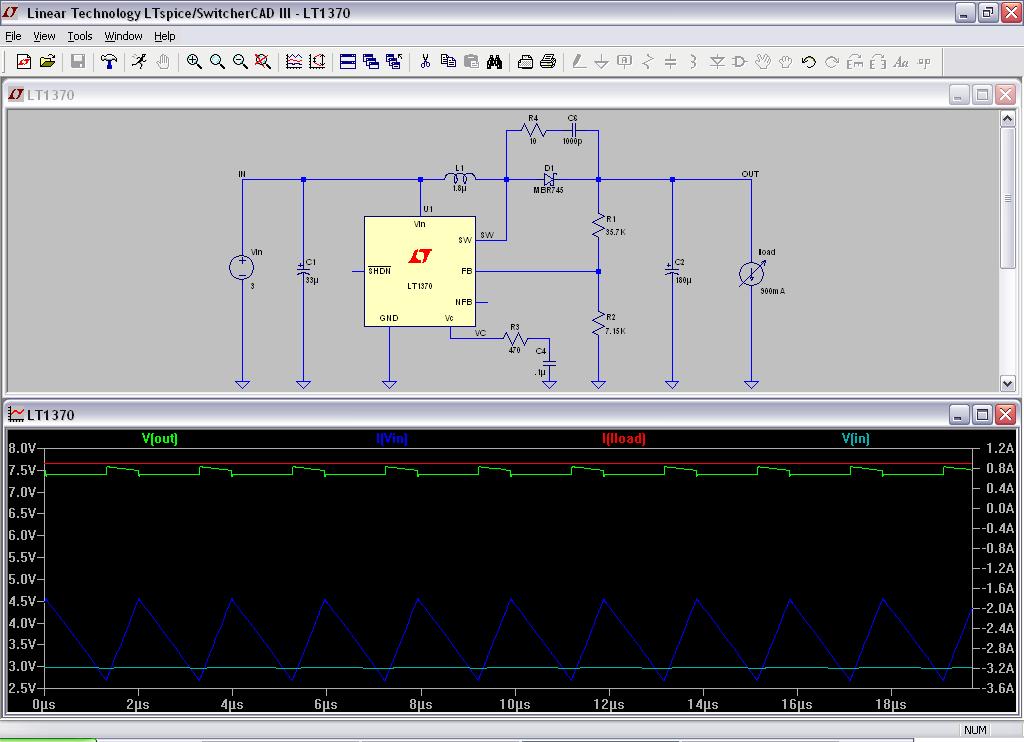Maximize the LT1370 waveform window

click(982, 414)
